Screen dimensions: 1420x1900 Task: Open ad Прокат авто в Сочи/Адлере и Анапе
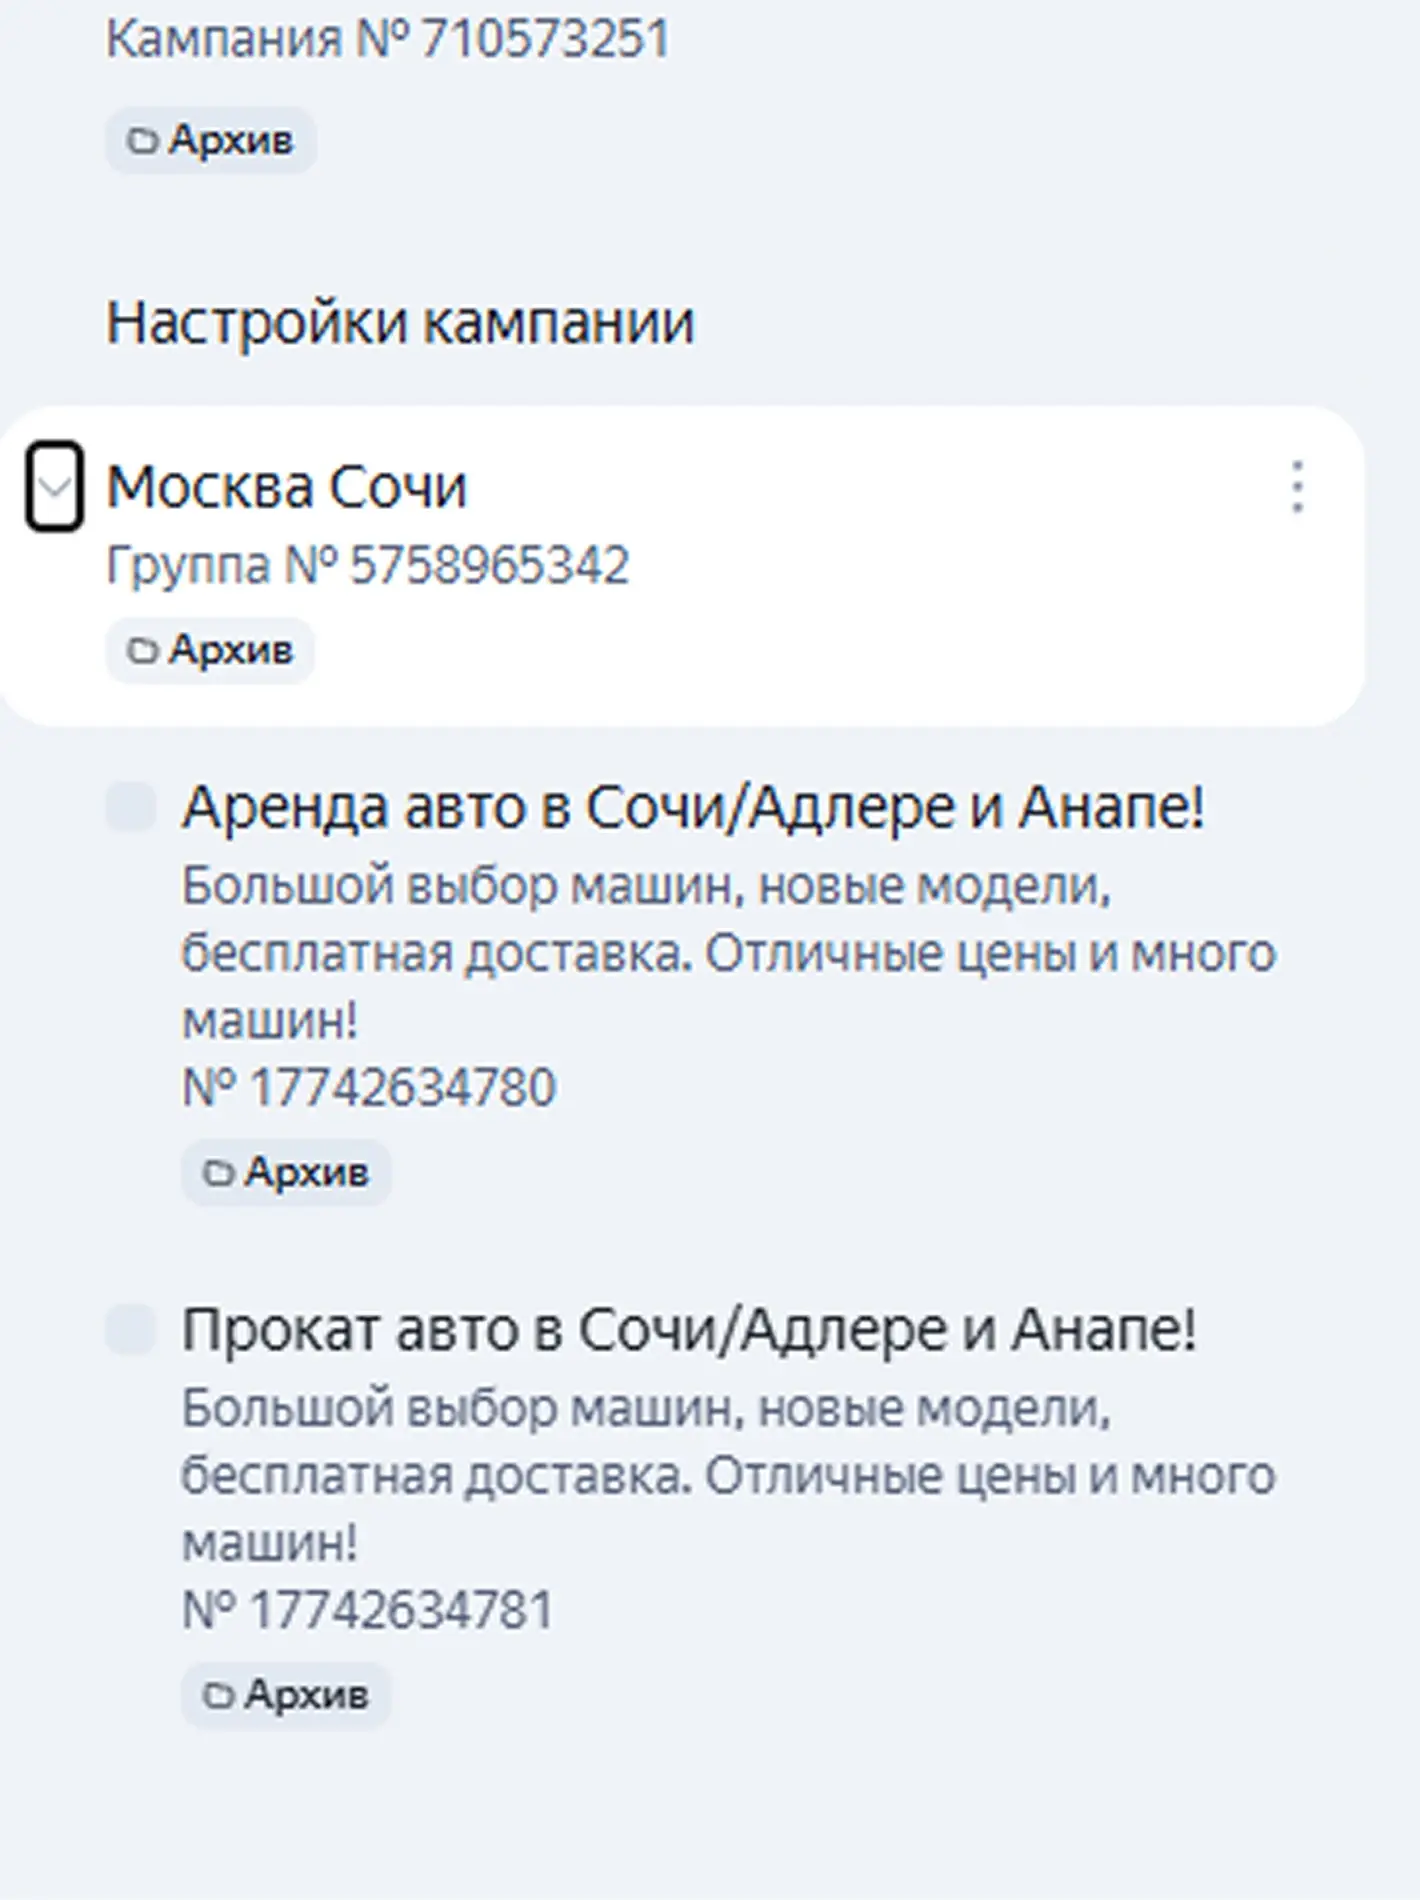689,1330
